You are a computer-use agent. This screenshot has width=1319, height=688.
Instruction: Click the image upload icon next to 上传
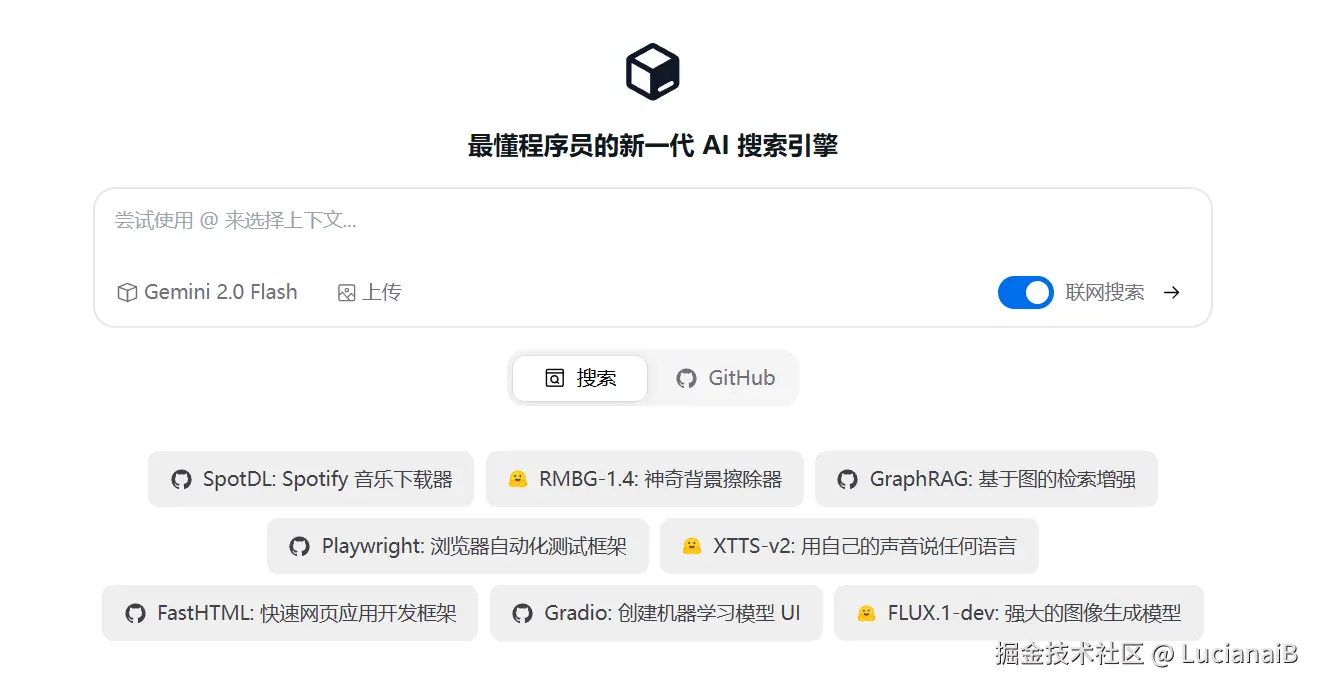[x=347, y=293]
